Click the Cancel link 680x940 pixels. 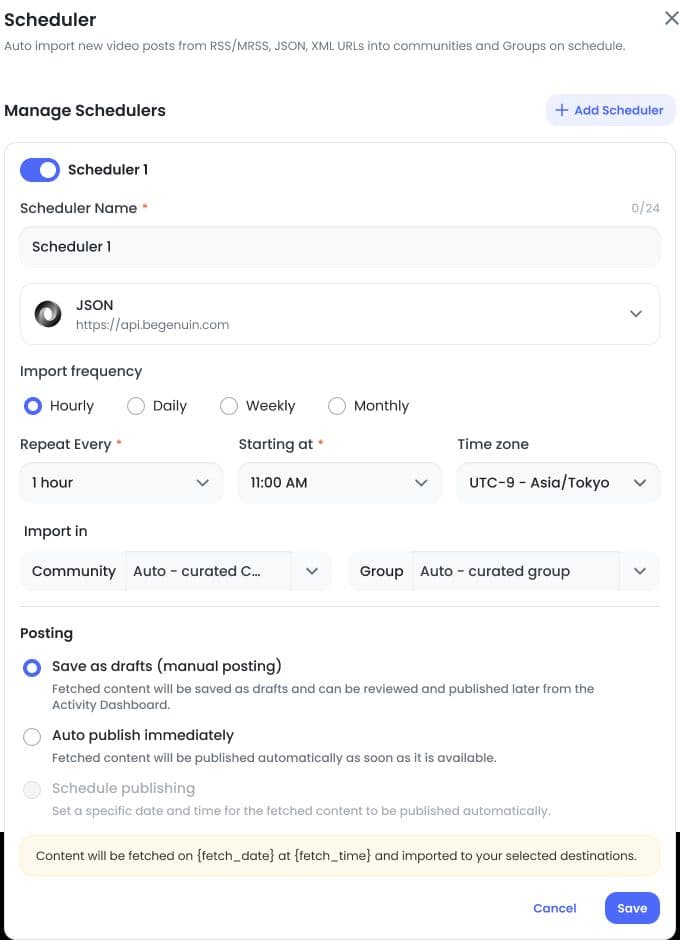point(555,908)
